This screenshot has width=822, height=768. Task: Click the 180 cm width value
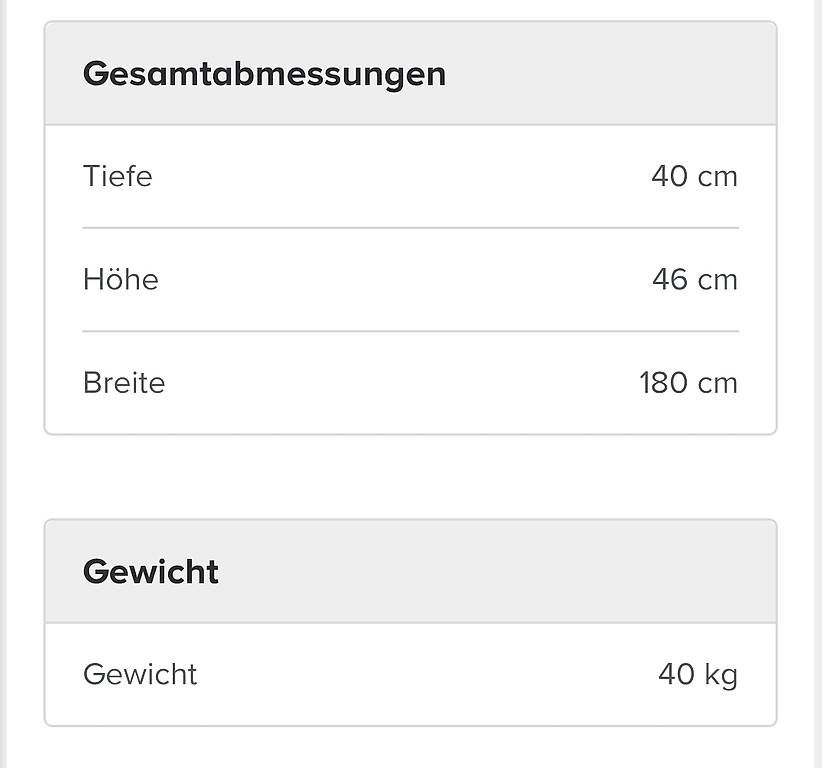[688, 382]
